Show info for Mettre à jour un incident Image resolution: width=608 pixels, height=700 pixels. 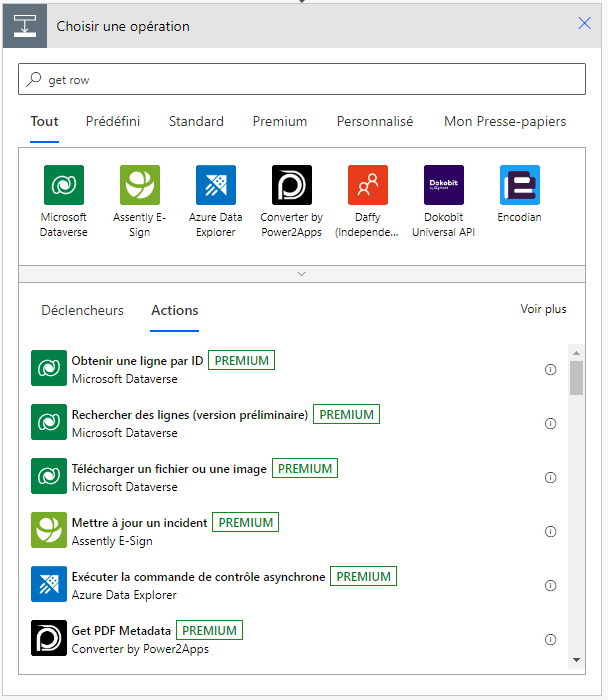pyautogui.click(x=550, y=532)
